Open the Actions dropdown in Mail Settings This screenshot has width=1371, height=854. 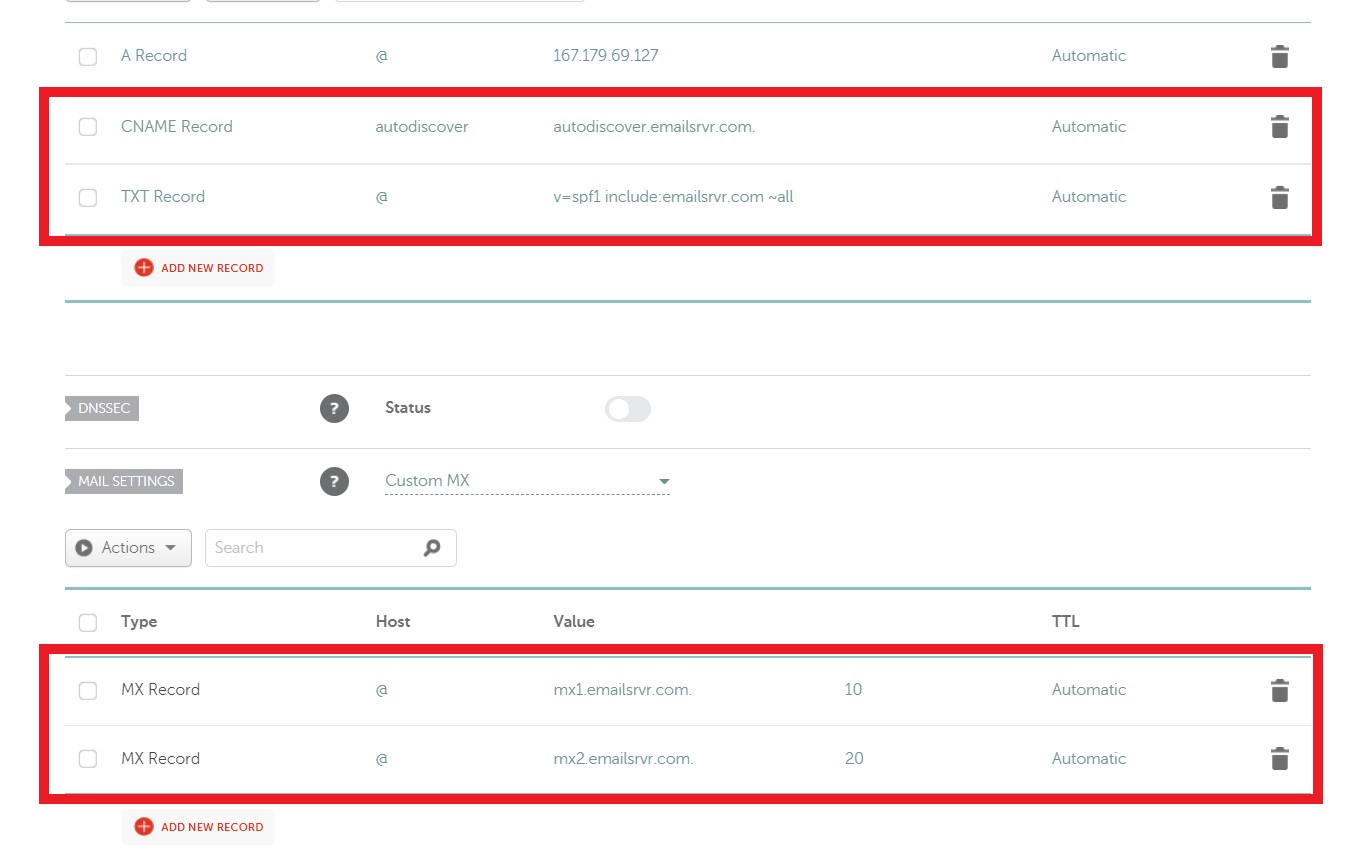tap(128, 548)
